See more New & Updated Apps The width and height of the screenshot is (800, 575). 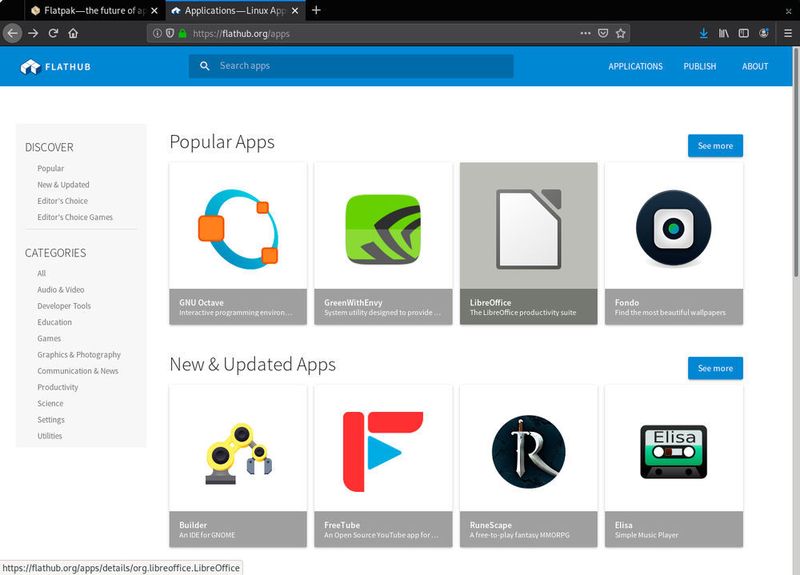click(x=715, y=368)
